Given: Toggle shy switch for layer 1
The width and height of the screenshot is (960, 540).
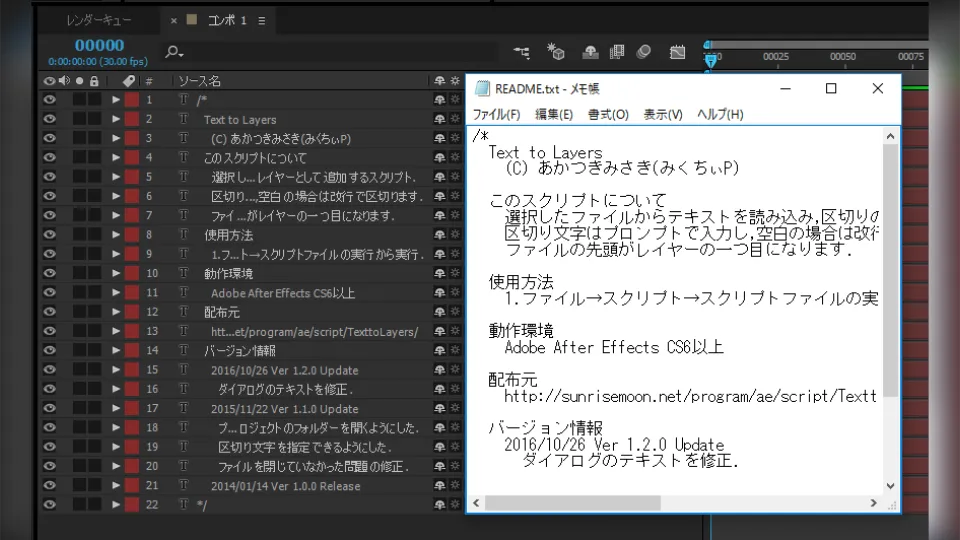Looking at the screenshot, I should click(x=440, y=100).
